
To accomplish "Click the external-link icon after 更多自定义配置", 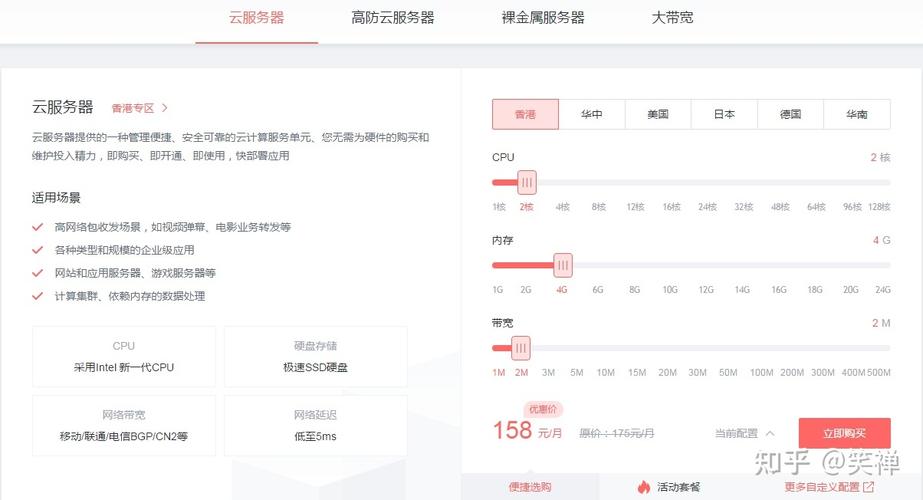I will pos(869,487).
